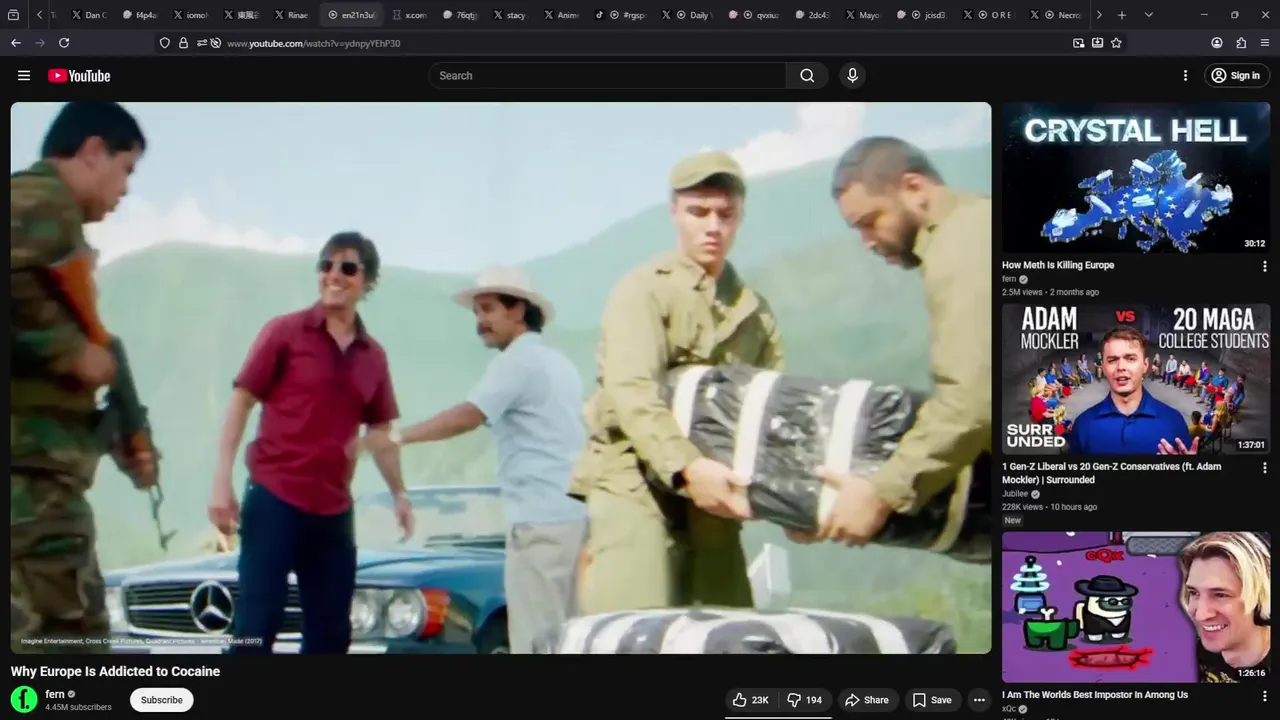Click the install/screenshot icon left of bookmark star
Screen dimensions: 1280x720
coord(1097,43)
